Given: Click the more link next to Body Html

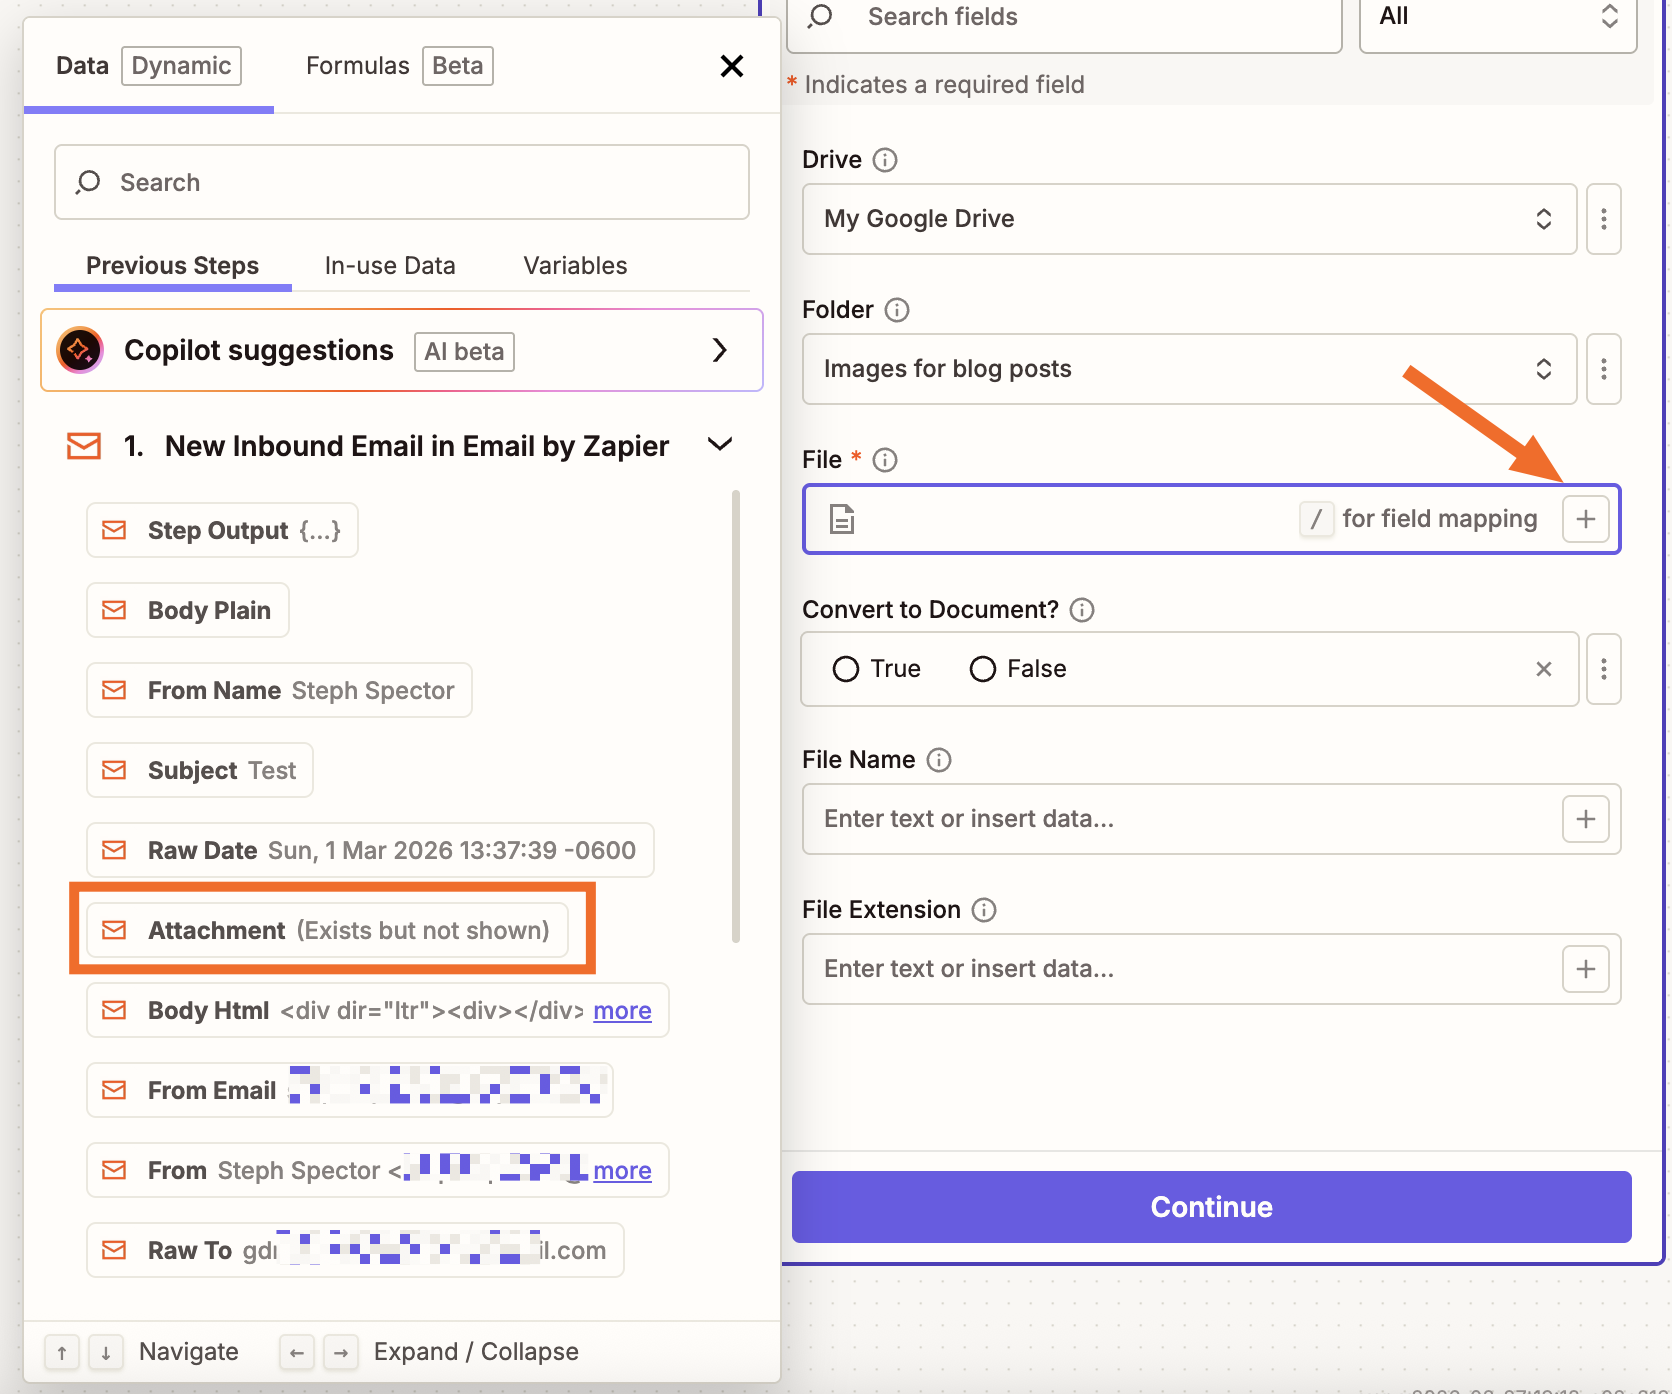Looking at the screenshot, I should click(621, 1010).
